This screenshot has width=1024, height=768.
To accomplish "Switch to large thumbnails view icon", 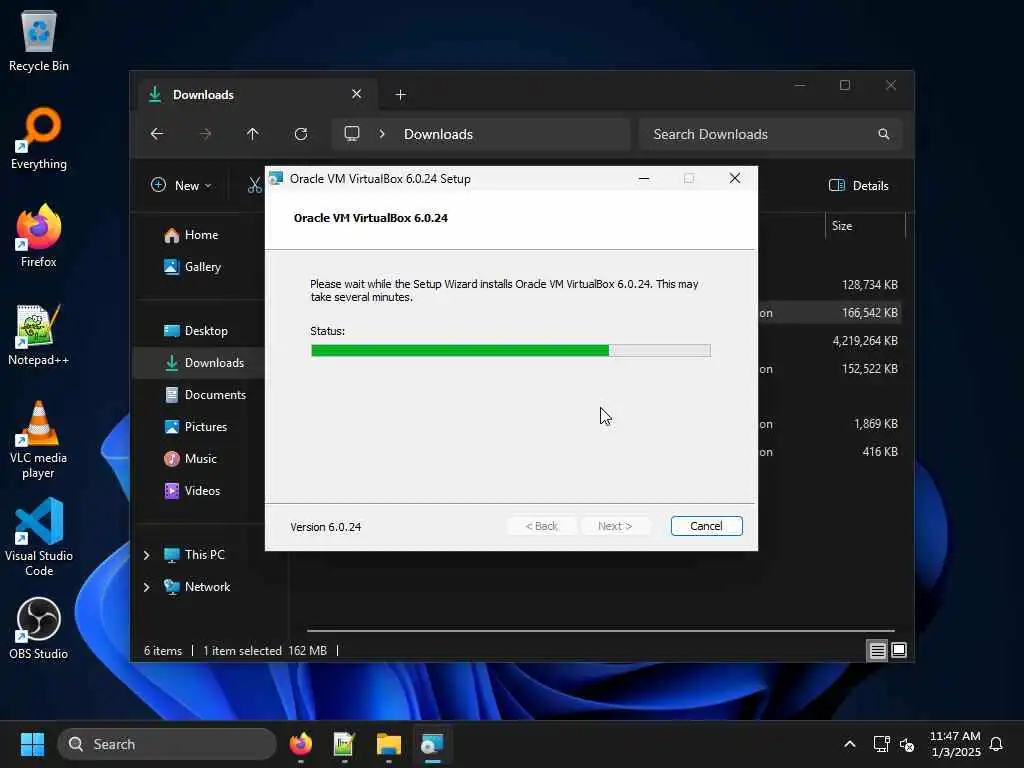I will coord(899,650).
